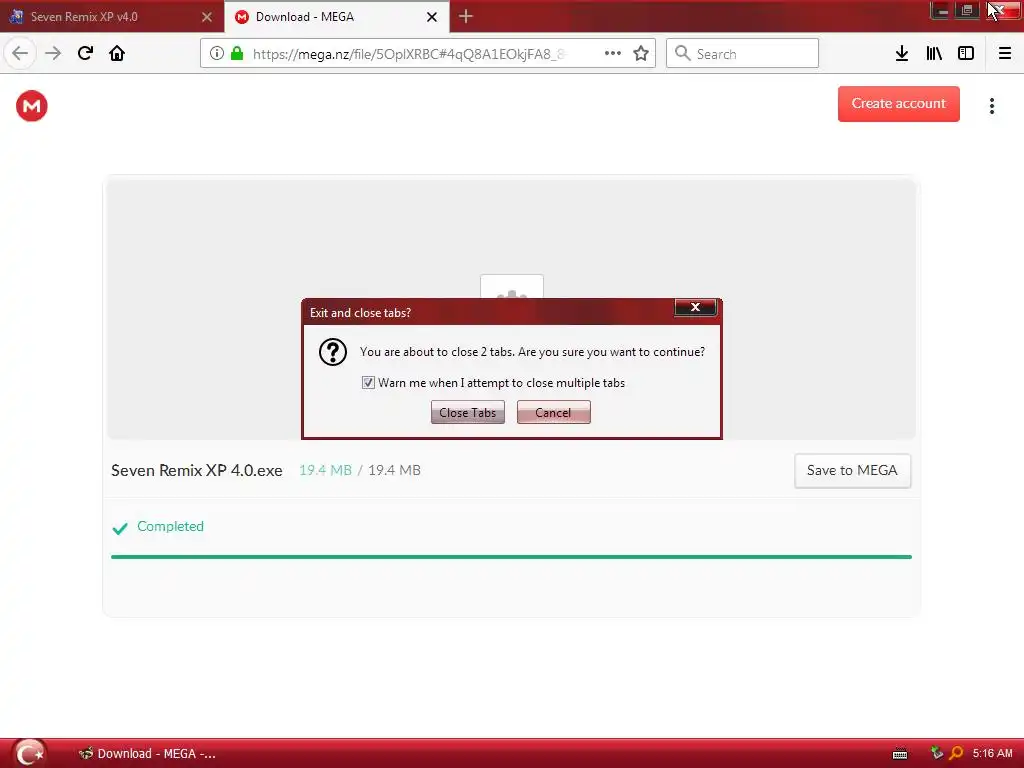
Task: Close the Exit and close tabs dialog
Action: [696, 308]
